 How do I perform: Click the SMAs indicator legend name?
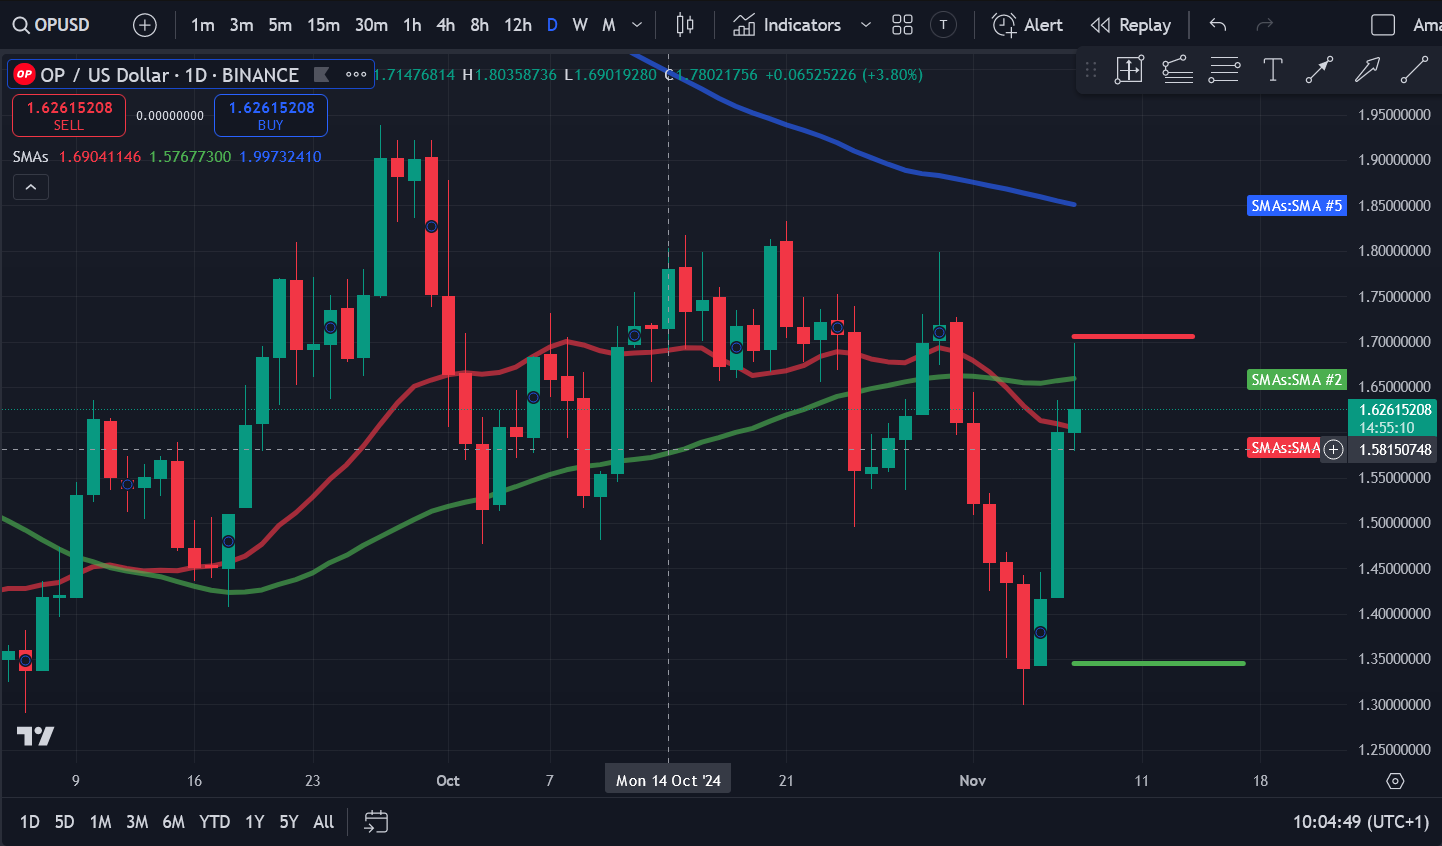pyautogui.click(x=31, y=157)
